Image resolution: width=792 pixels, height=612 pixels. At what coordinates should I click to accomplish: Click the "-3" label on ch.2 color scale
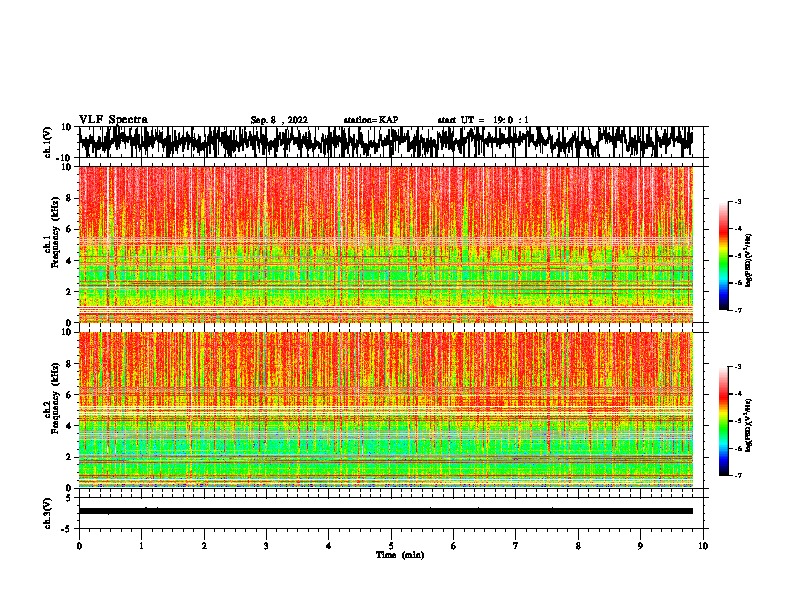coord(738,367)
